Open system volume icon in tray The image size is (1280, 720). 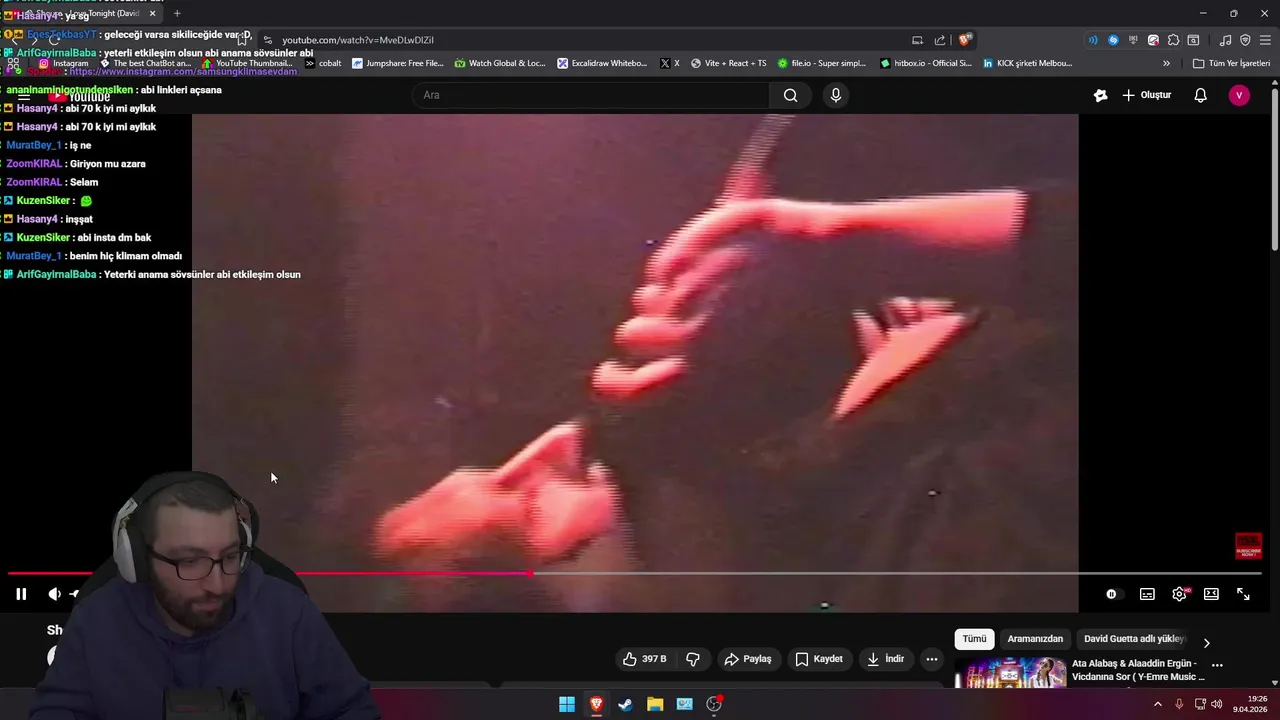1216,704
